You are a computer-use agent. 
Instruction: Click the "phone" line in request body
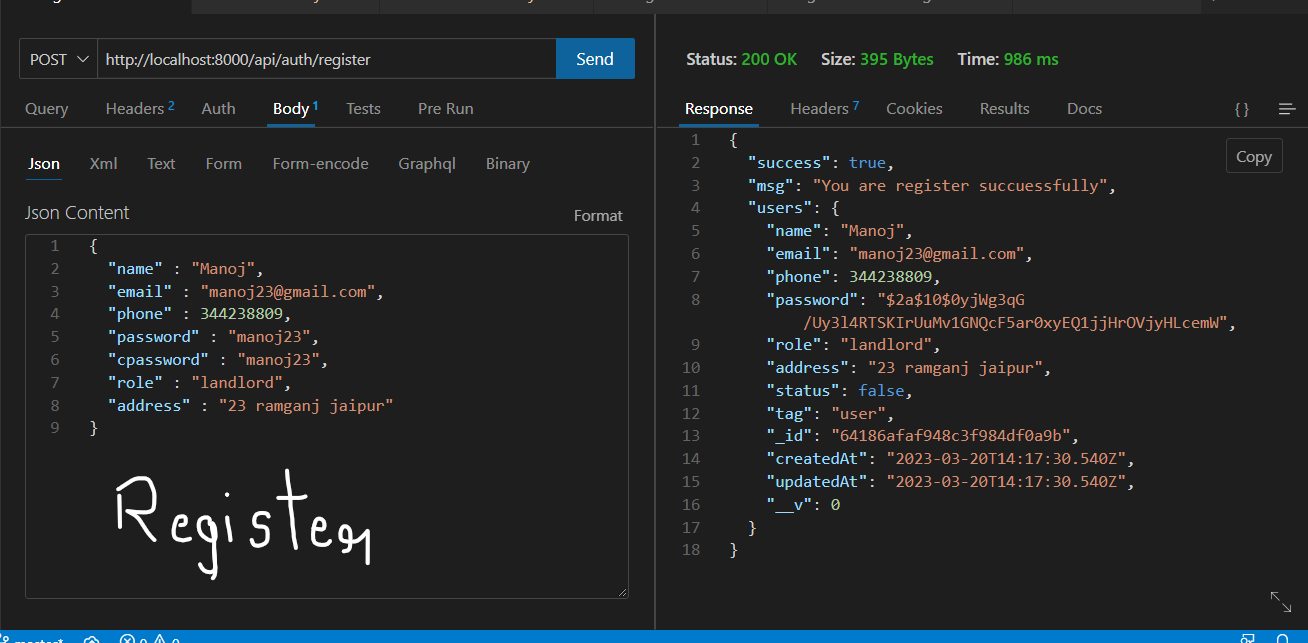click(x=199, y=314)
